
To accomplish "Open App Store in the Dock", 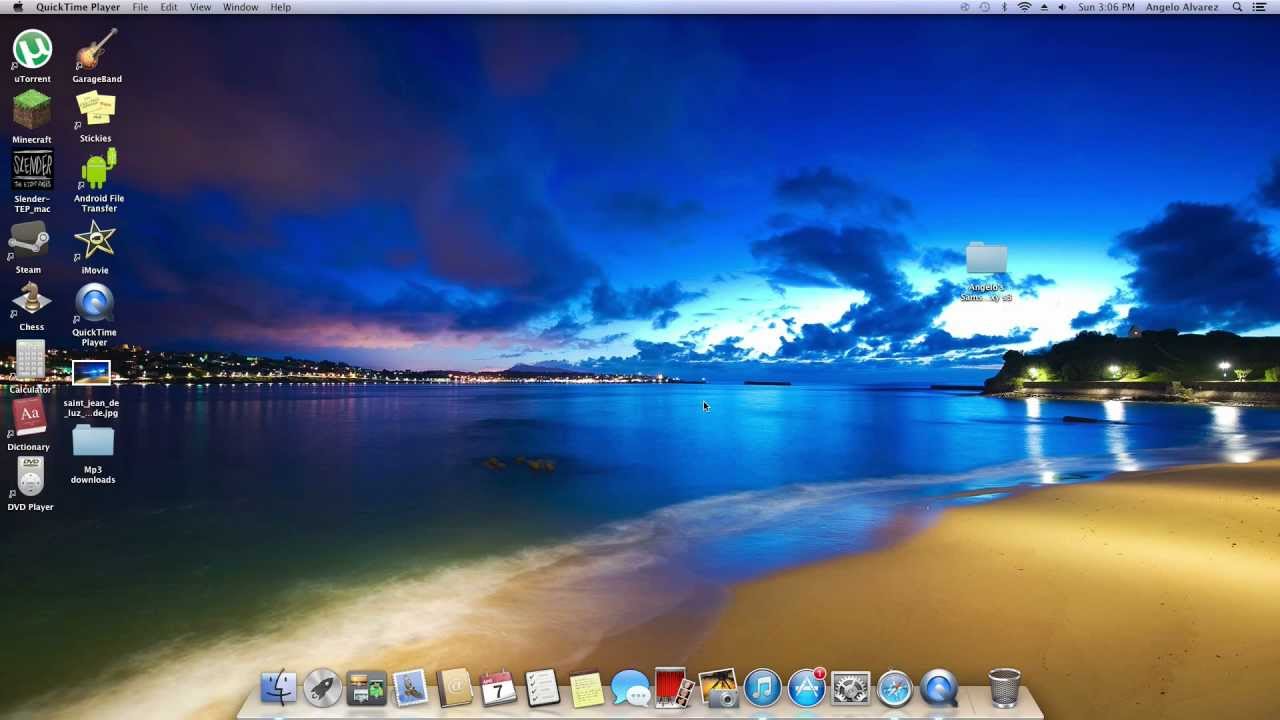I will (x=806, y=688).
